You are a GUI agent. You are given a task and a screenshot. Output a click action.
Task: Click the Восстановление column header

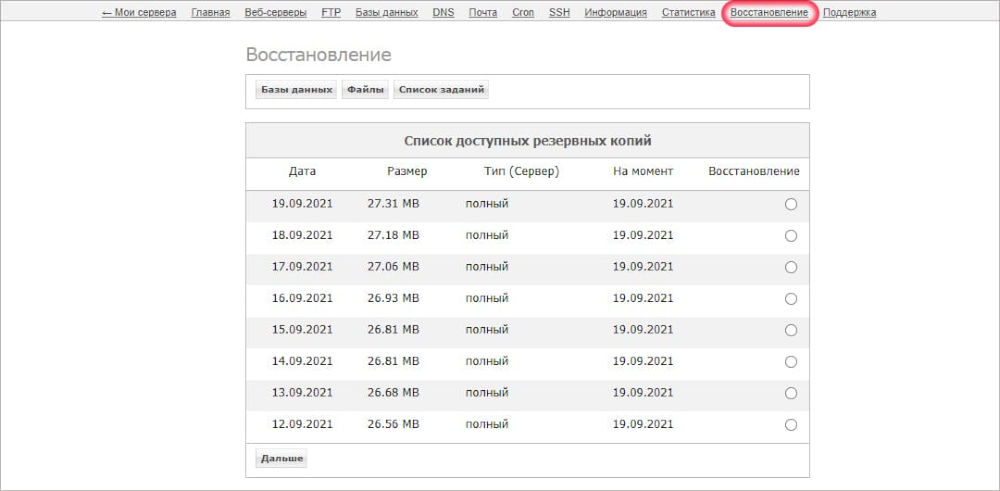pos(754,172)
